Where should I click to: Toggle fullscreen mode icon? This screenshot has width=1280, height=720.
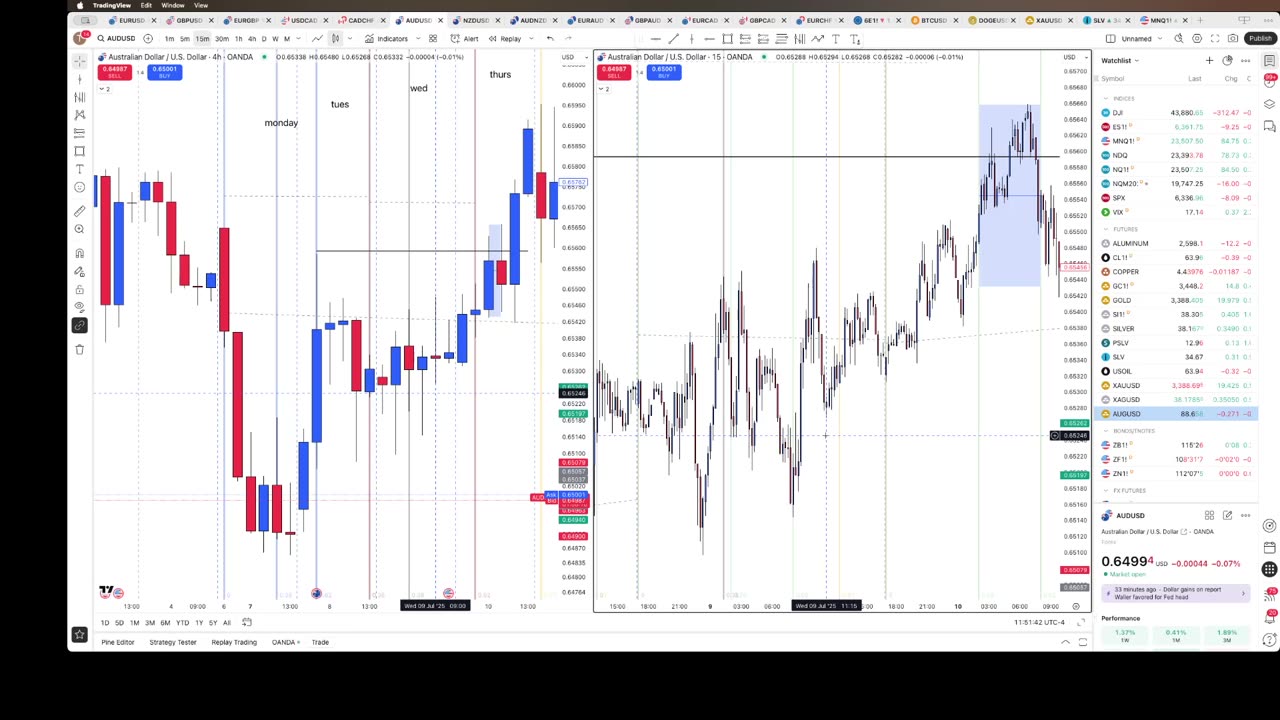coord(1215,39)
